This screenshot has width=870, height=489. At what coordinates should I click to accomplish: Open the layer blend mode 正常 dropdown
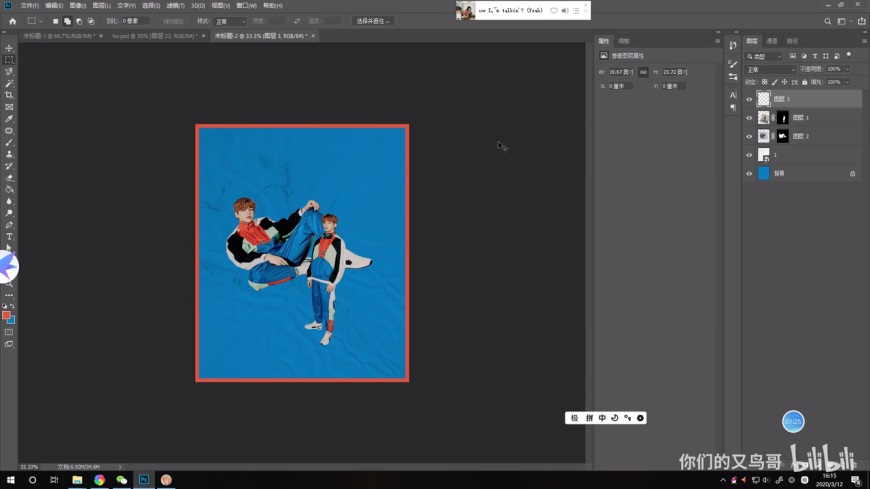pos(770,69)
